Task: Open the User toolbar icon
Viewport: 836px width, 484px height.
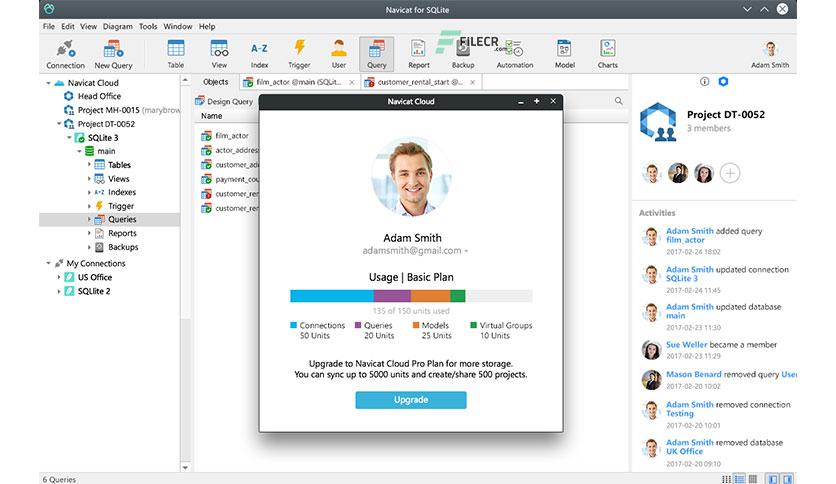Action: pos(339,54)
